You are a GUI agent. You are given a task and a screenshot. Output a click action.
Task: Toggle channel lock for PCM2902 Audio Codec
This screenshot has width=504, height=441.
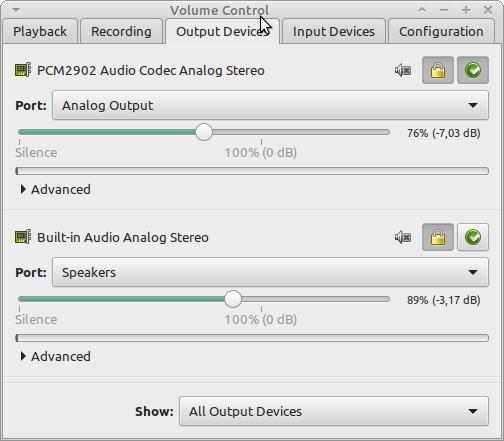[x=438, y=70]
